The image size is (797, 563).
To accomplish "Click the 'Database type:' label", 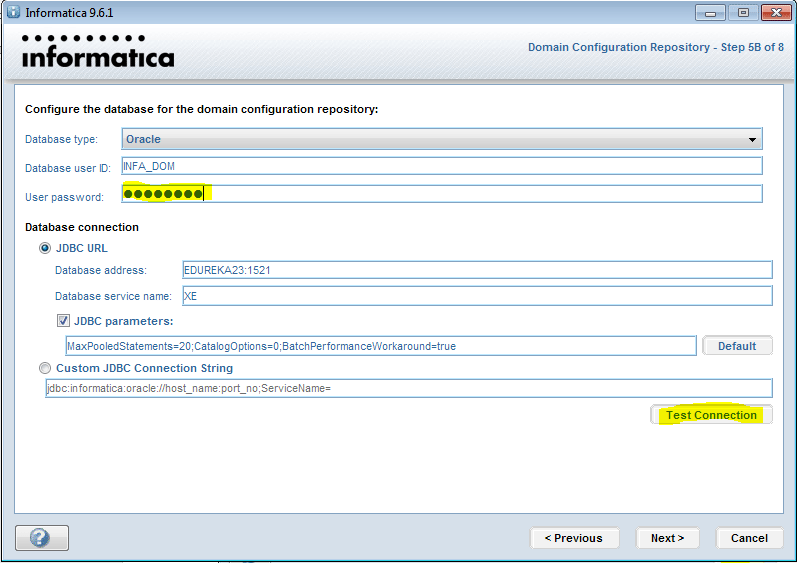I will pos(62,139).
